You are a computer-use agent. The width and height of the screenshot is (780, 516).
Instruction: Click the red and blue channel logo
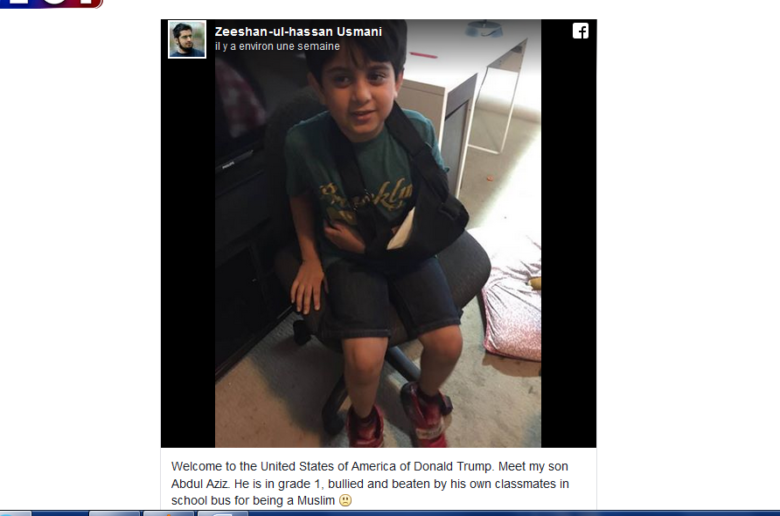tap(51, 3)
